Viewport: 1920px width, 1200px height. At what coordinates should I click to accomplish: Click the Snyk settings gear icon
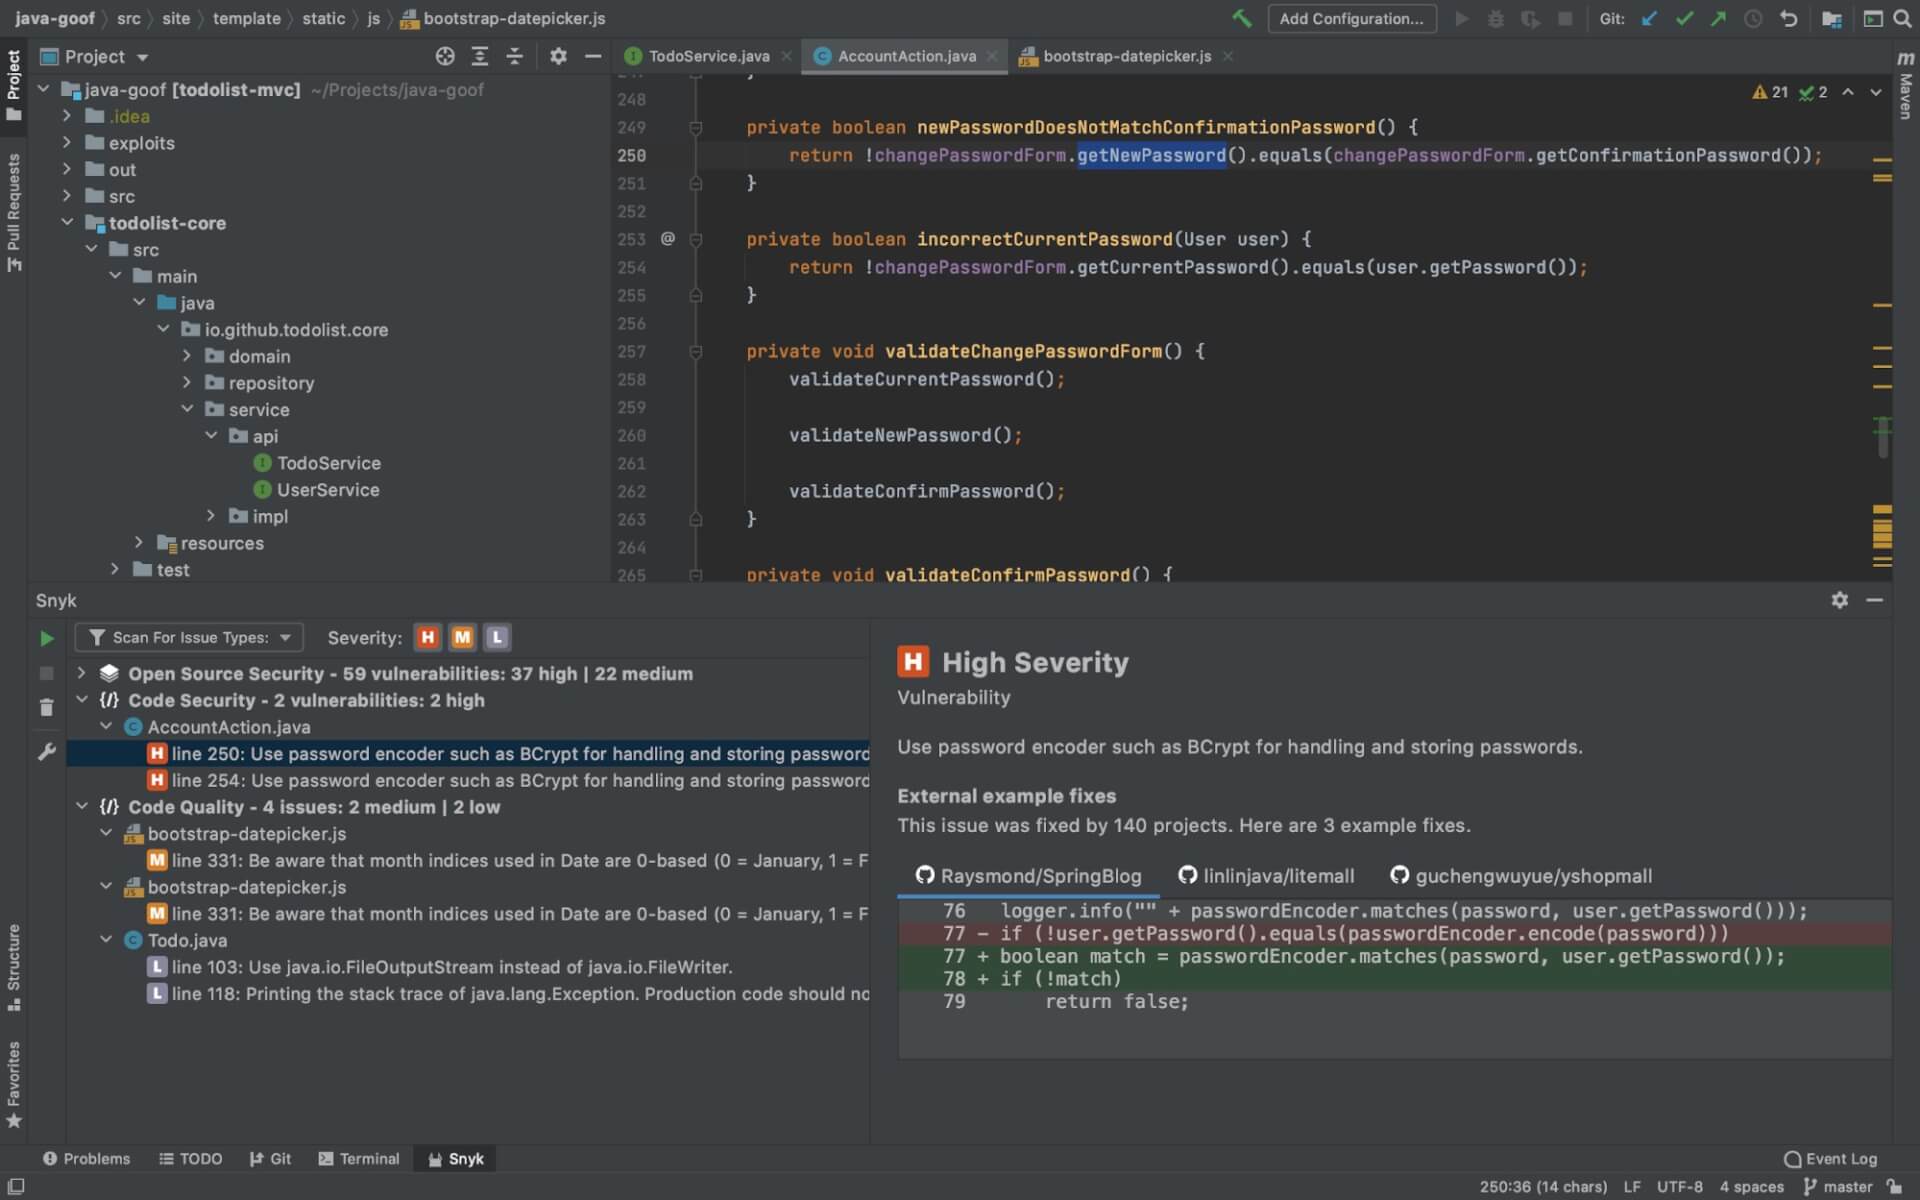tap(1840, 600)
